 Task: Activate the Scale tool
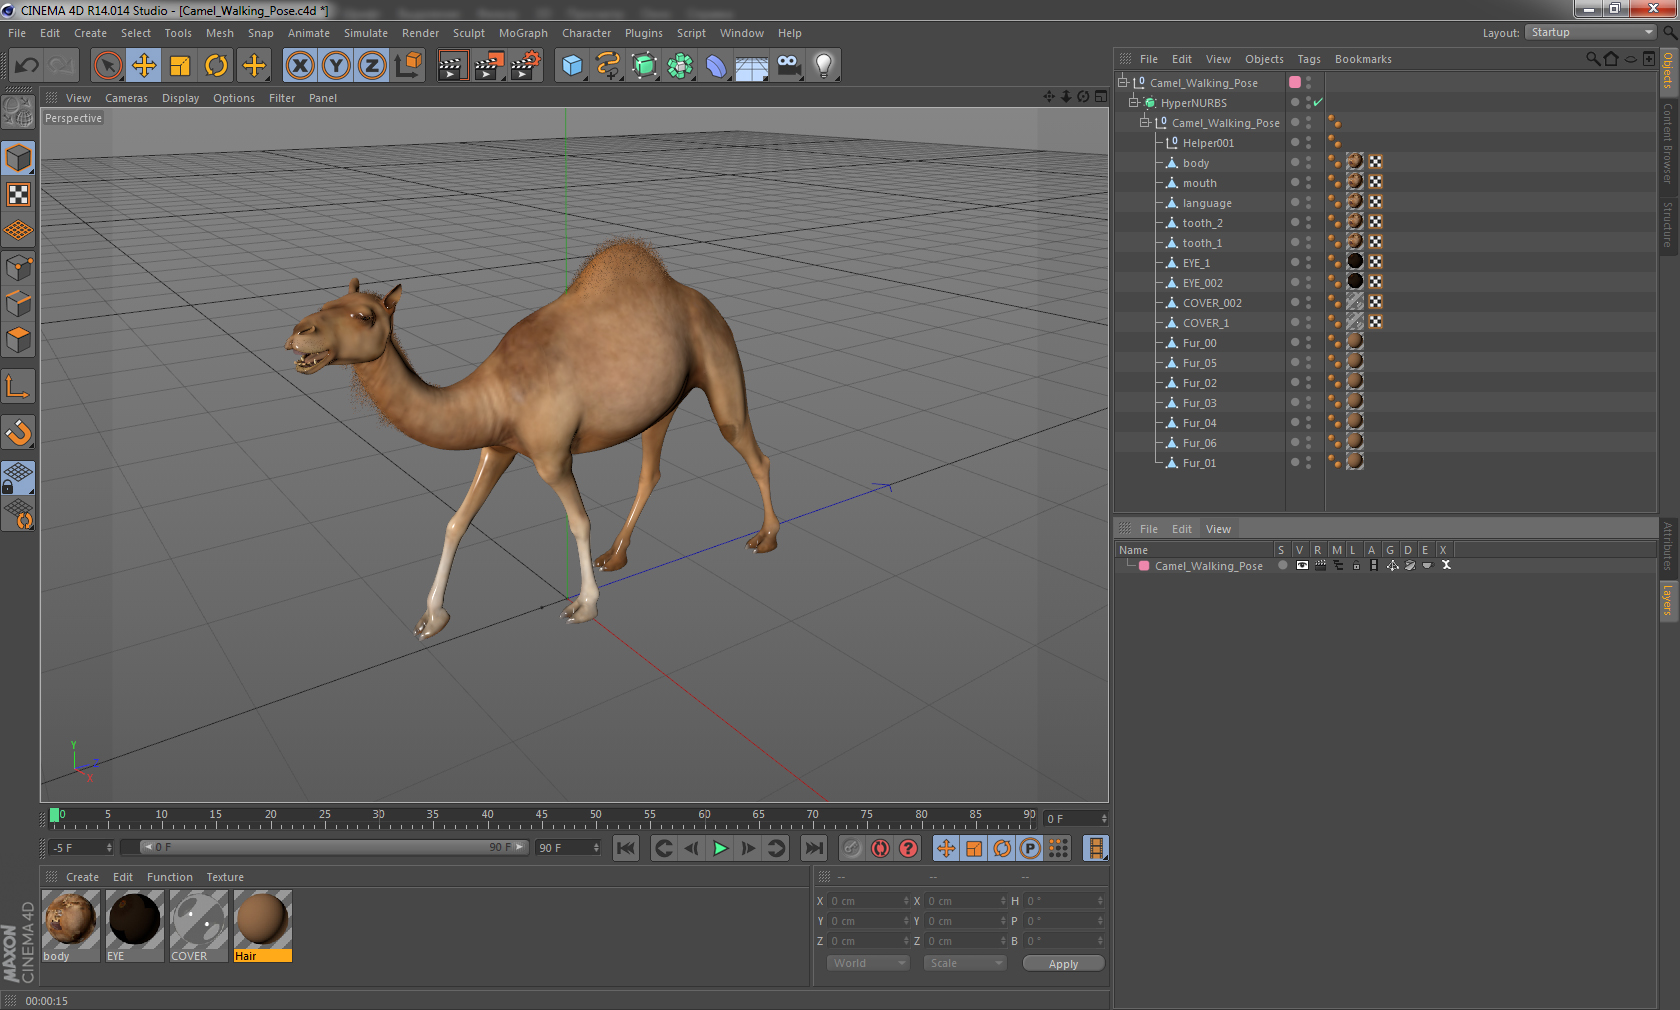(180, 66)
